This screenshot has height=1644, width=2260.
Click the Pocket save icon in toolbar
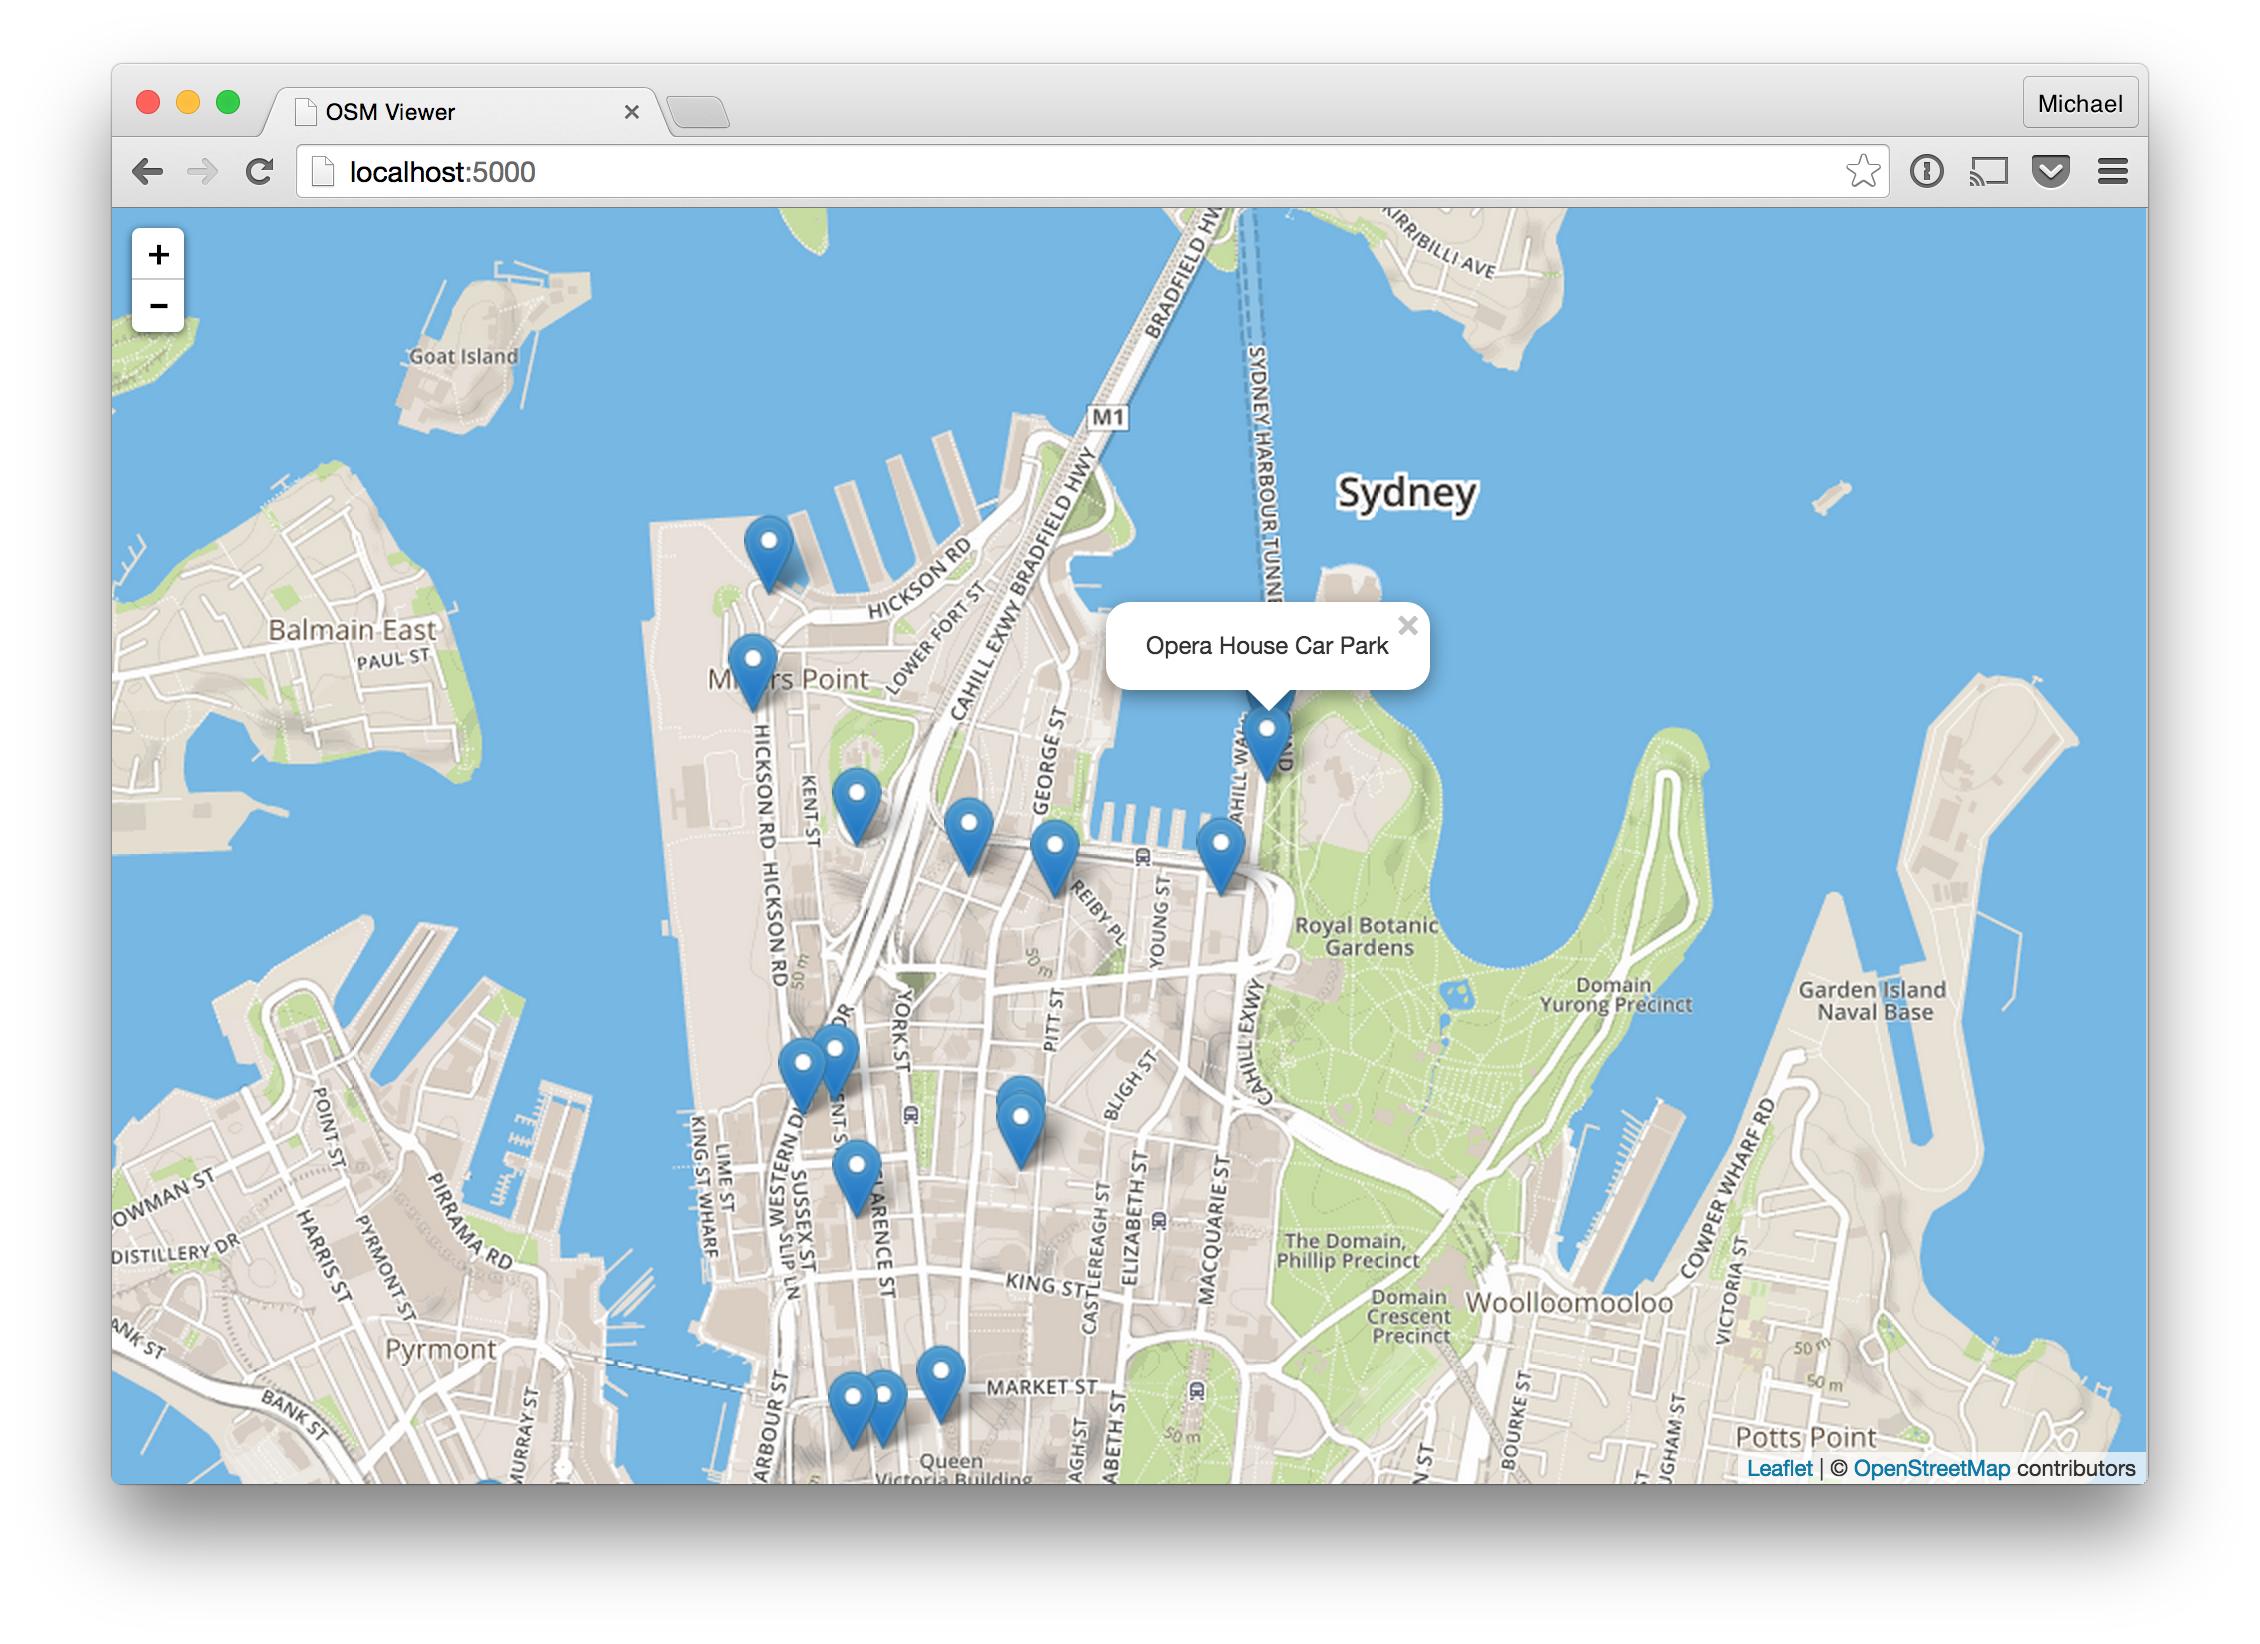pyautogui.click(x=2053, y=172)
